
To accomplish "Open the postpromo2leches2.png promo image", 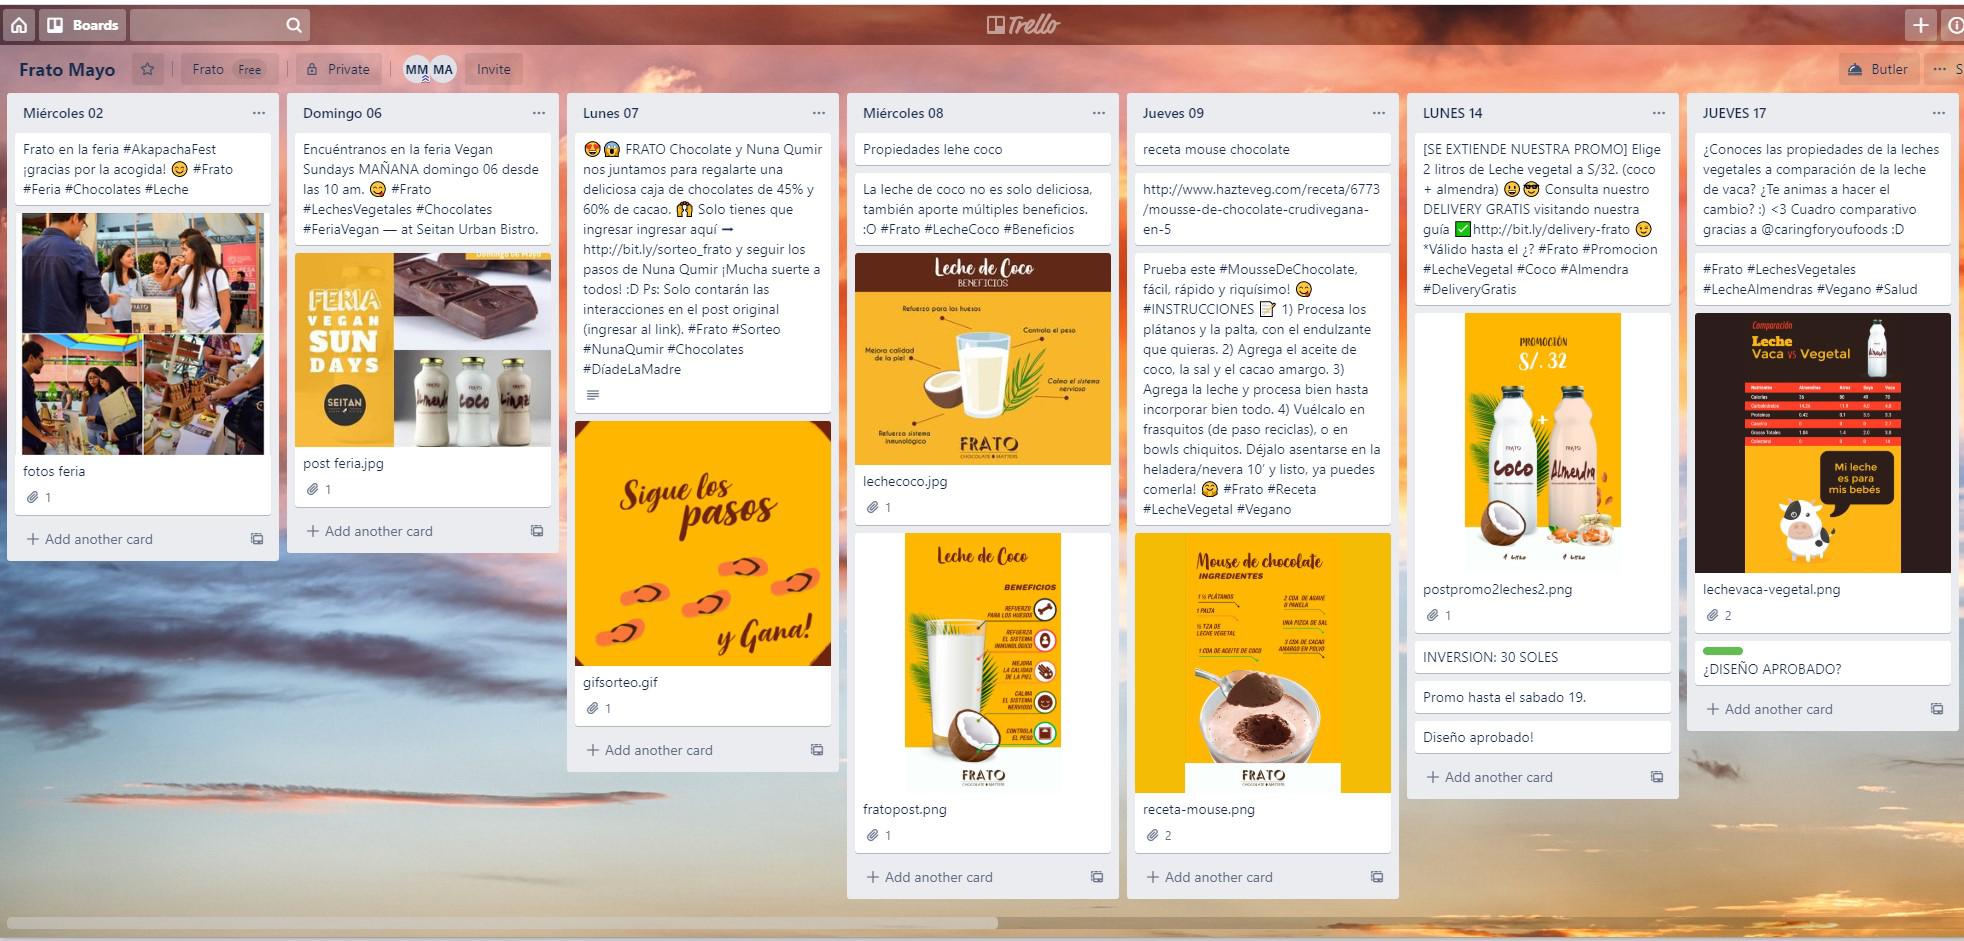I will coord(1543,443).
